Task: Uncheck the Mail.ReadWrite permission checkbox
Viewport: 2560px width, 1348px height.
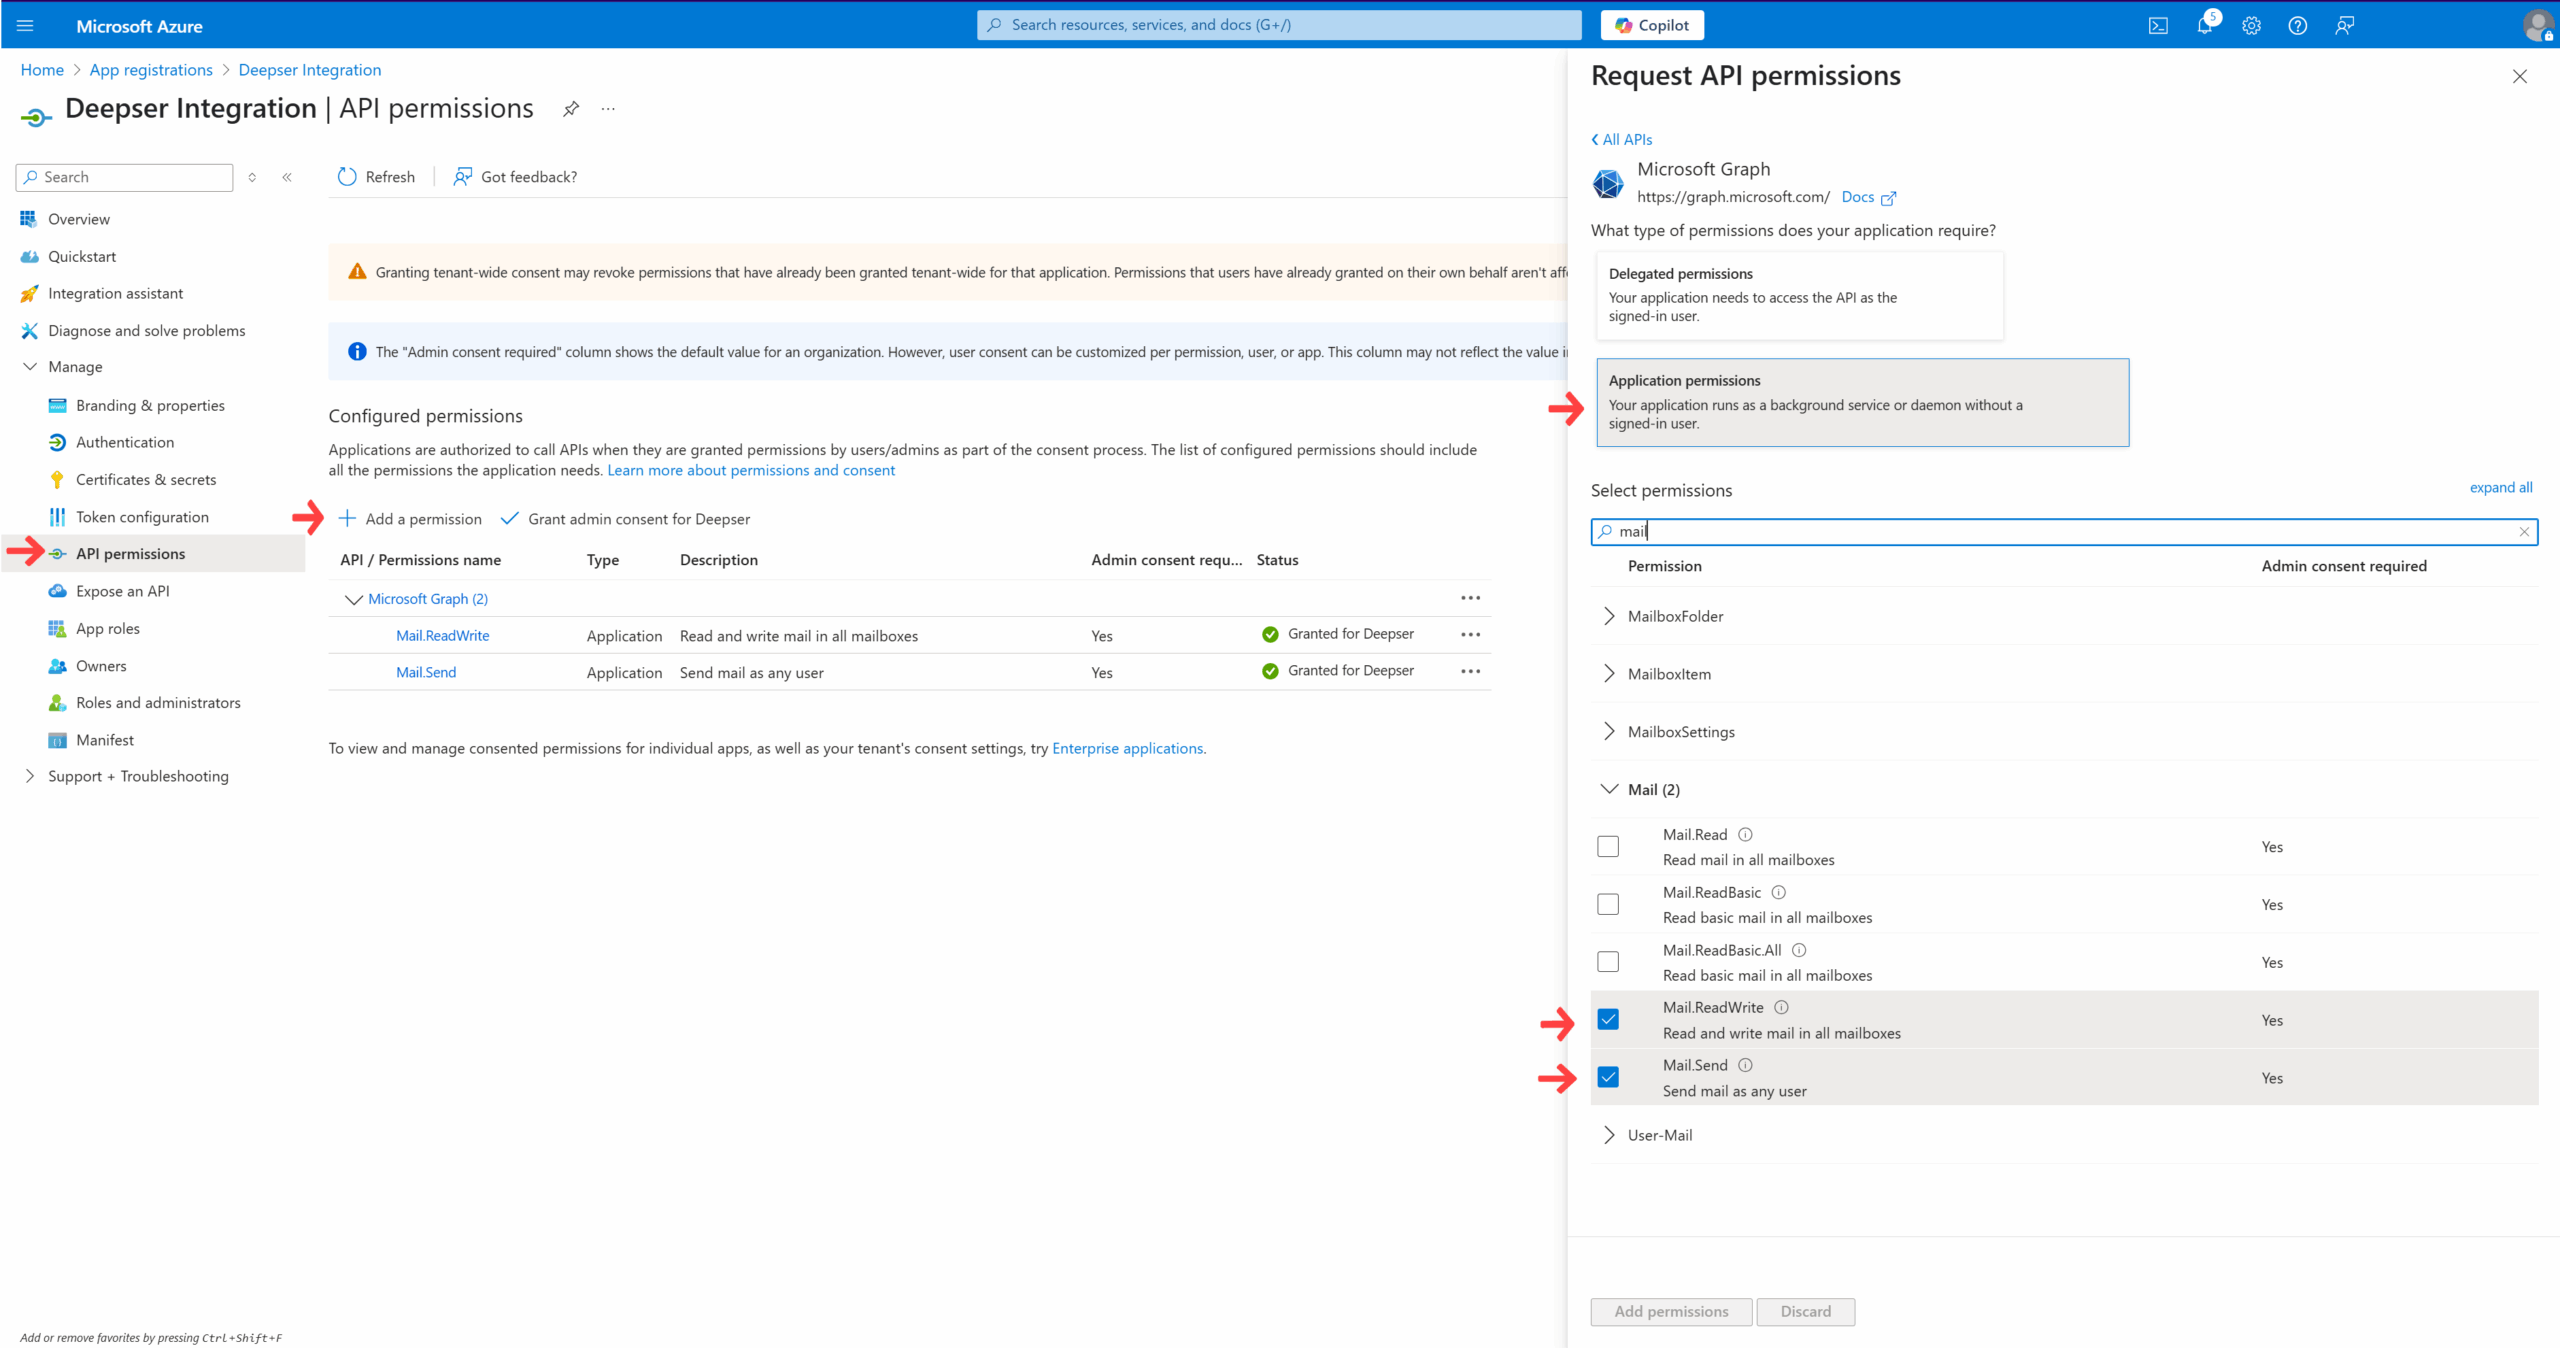Action: (x=1608, y=1020)
